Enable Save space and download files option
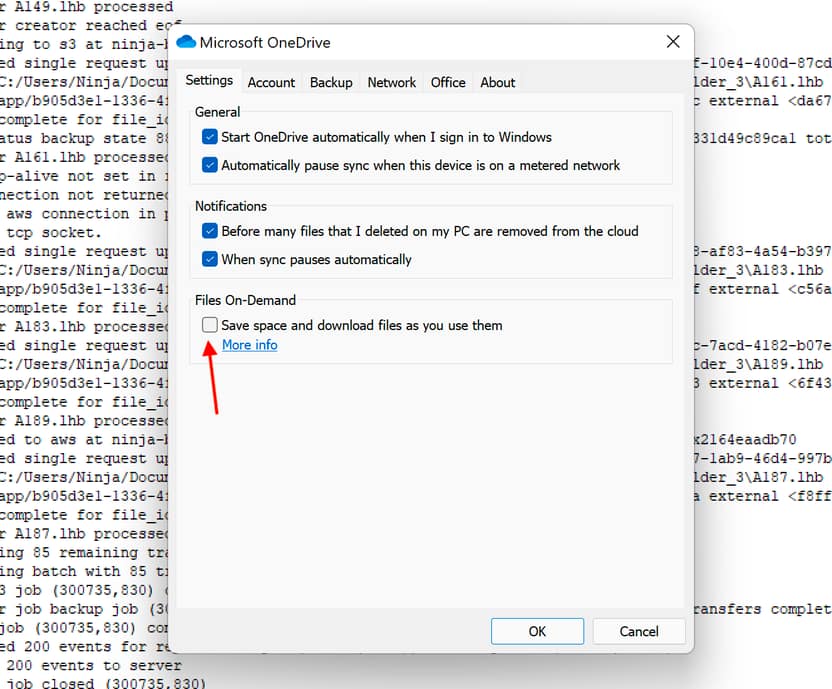Screen dimensions: 832x689 [209, 325]
